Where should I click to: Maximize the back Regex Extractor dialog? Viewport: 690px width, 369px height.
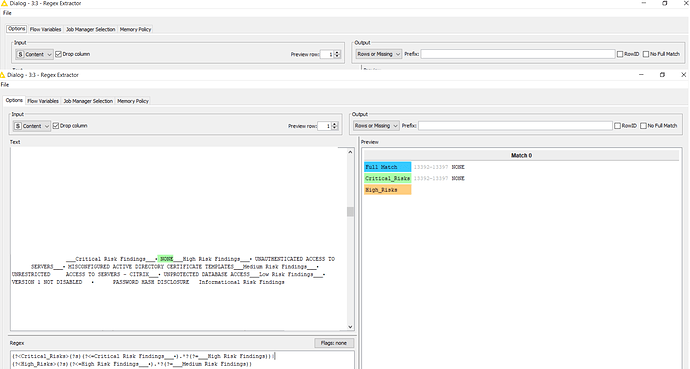664,3
